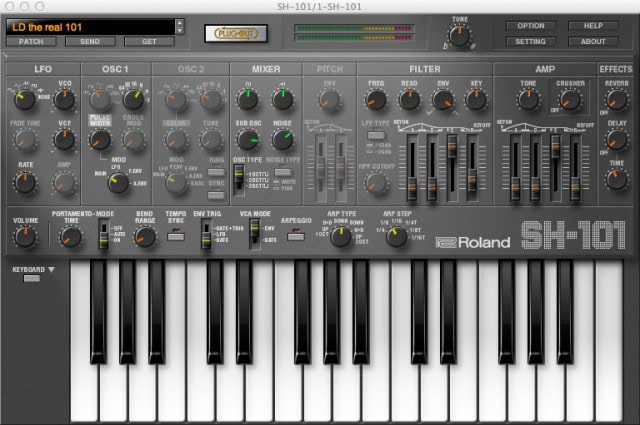Adjust the Filter Freq cutoff knob
Image resolution: width=640 pixels, height=425 pixels.
376,100
